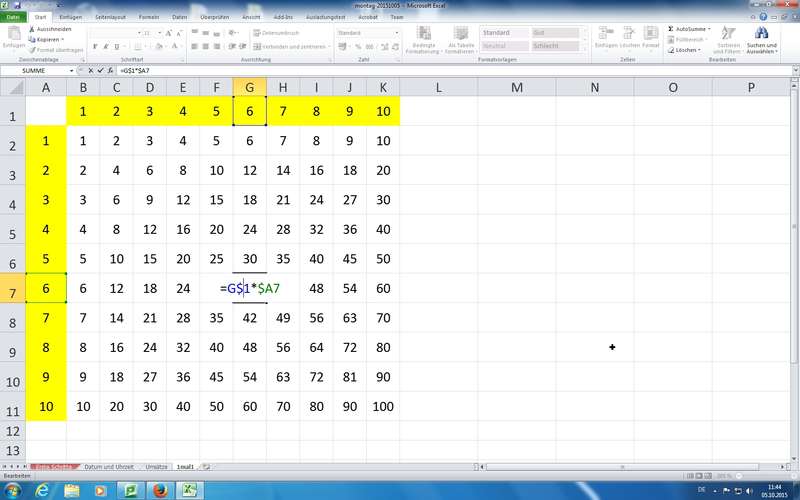Click Verbinden und zentrieren
This screenshot has width=800, height=500.
click(289, 46)
